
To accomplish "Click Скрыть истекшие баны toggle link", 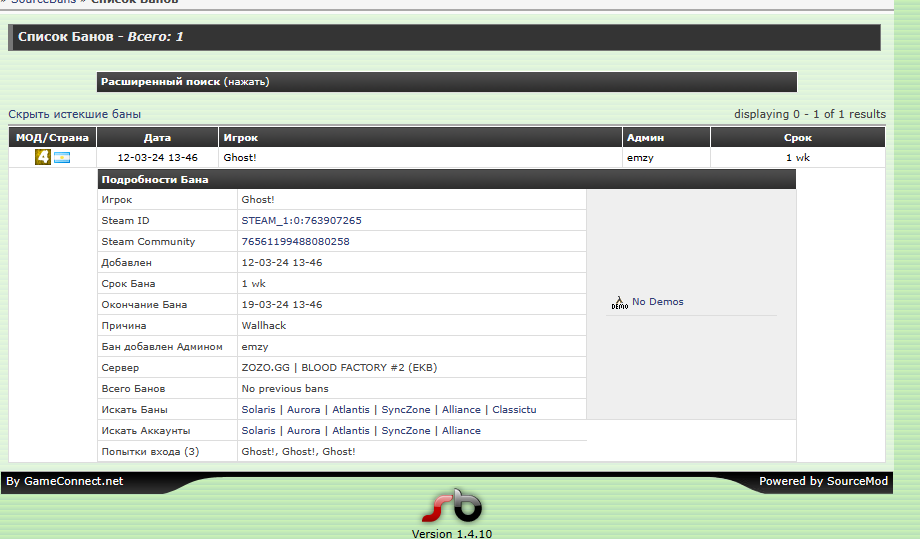I will click(75, 114).
